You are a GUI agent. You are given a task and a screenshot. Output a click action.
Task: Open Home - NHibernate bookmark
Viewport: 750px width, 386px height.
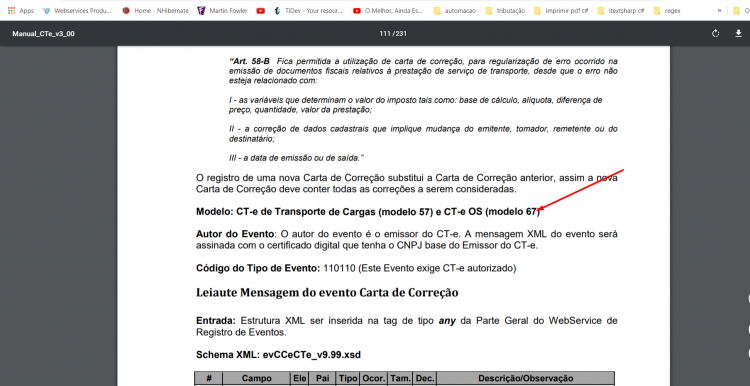tap(156, 11)
